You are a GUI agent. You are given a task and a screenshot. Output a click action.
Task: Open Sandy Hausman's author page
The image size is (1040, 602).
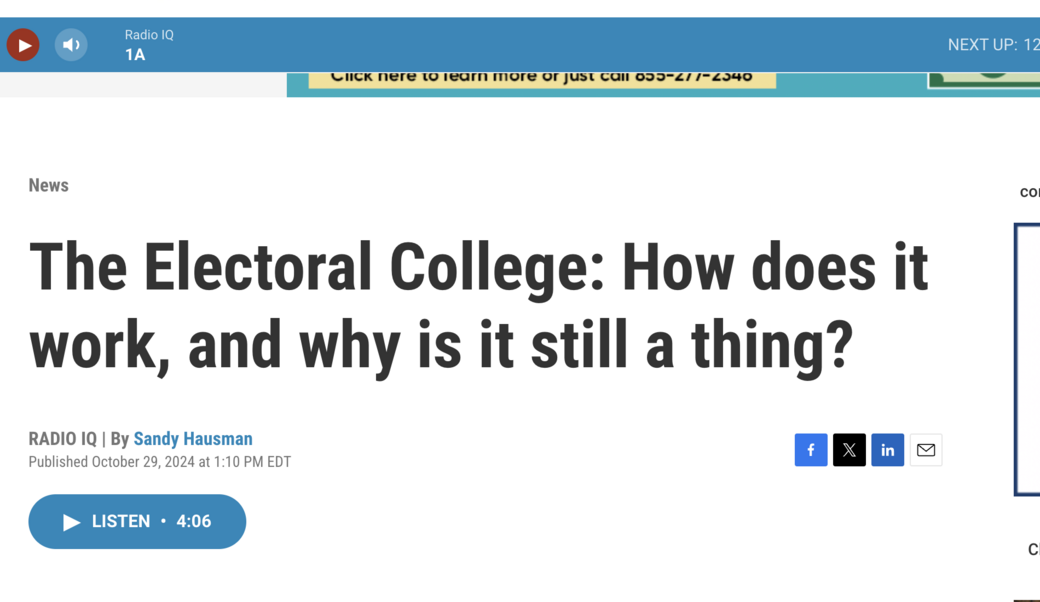click(x=193, y=438)
